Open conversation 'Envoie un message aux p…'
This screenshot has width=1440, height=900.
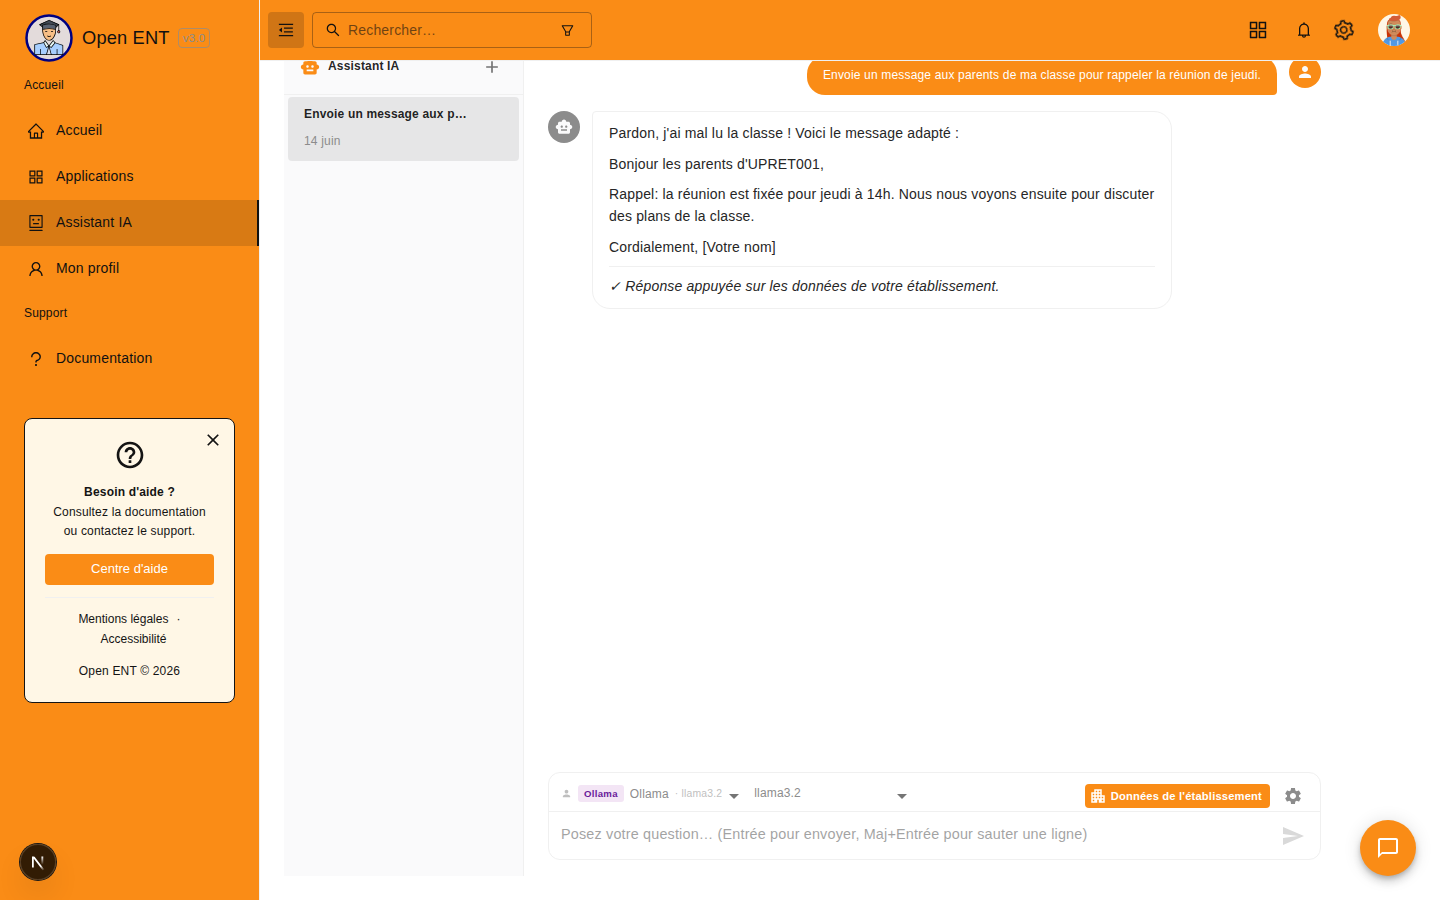pos(403,128)
